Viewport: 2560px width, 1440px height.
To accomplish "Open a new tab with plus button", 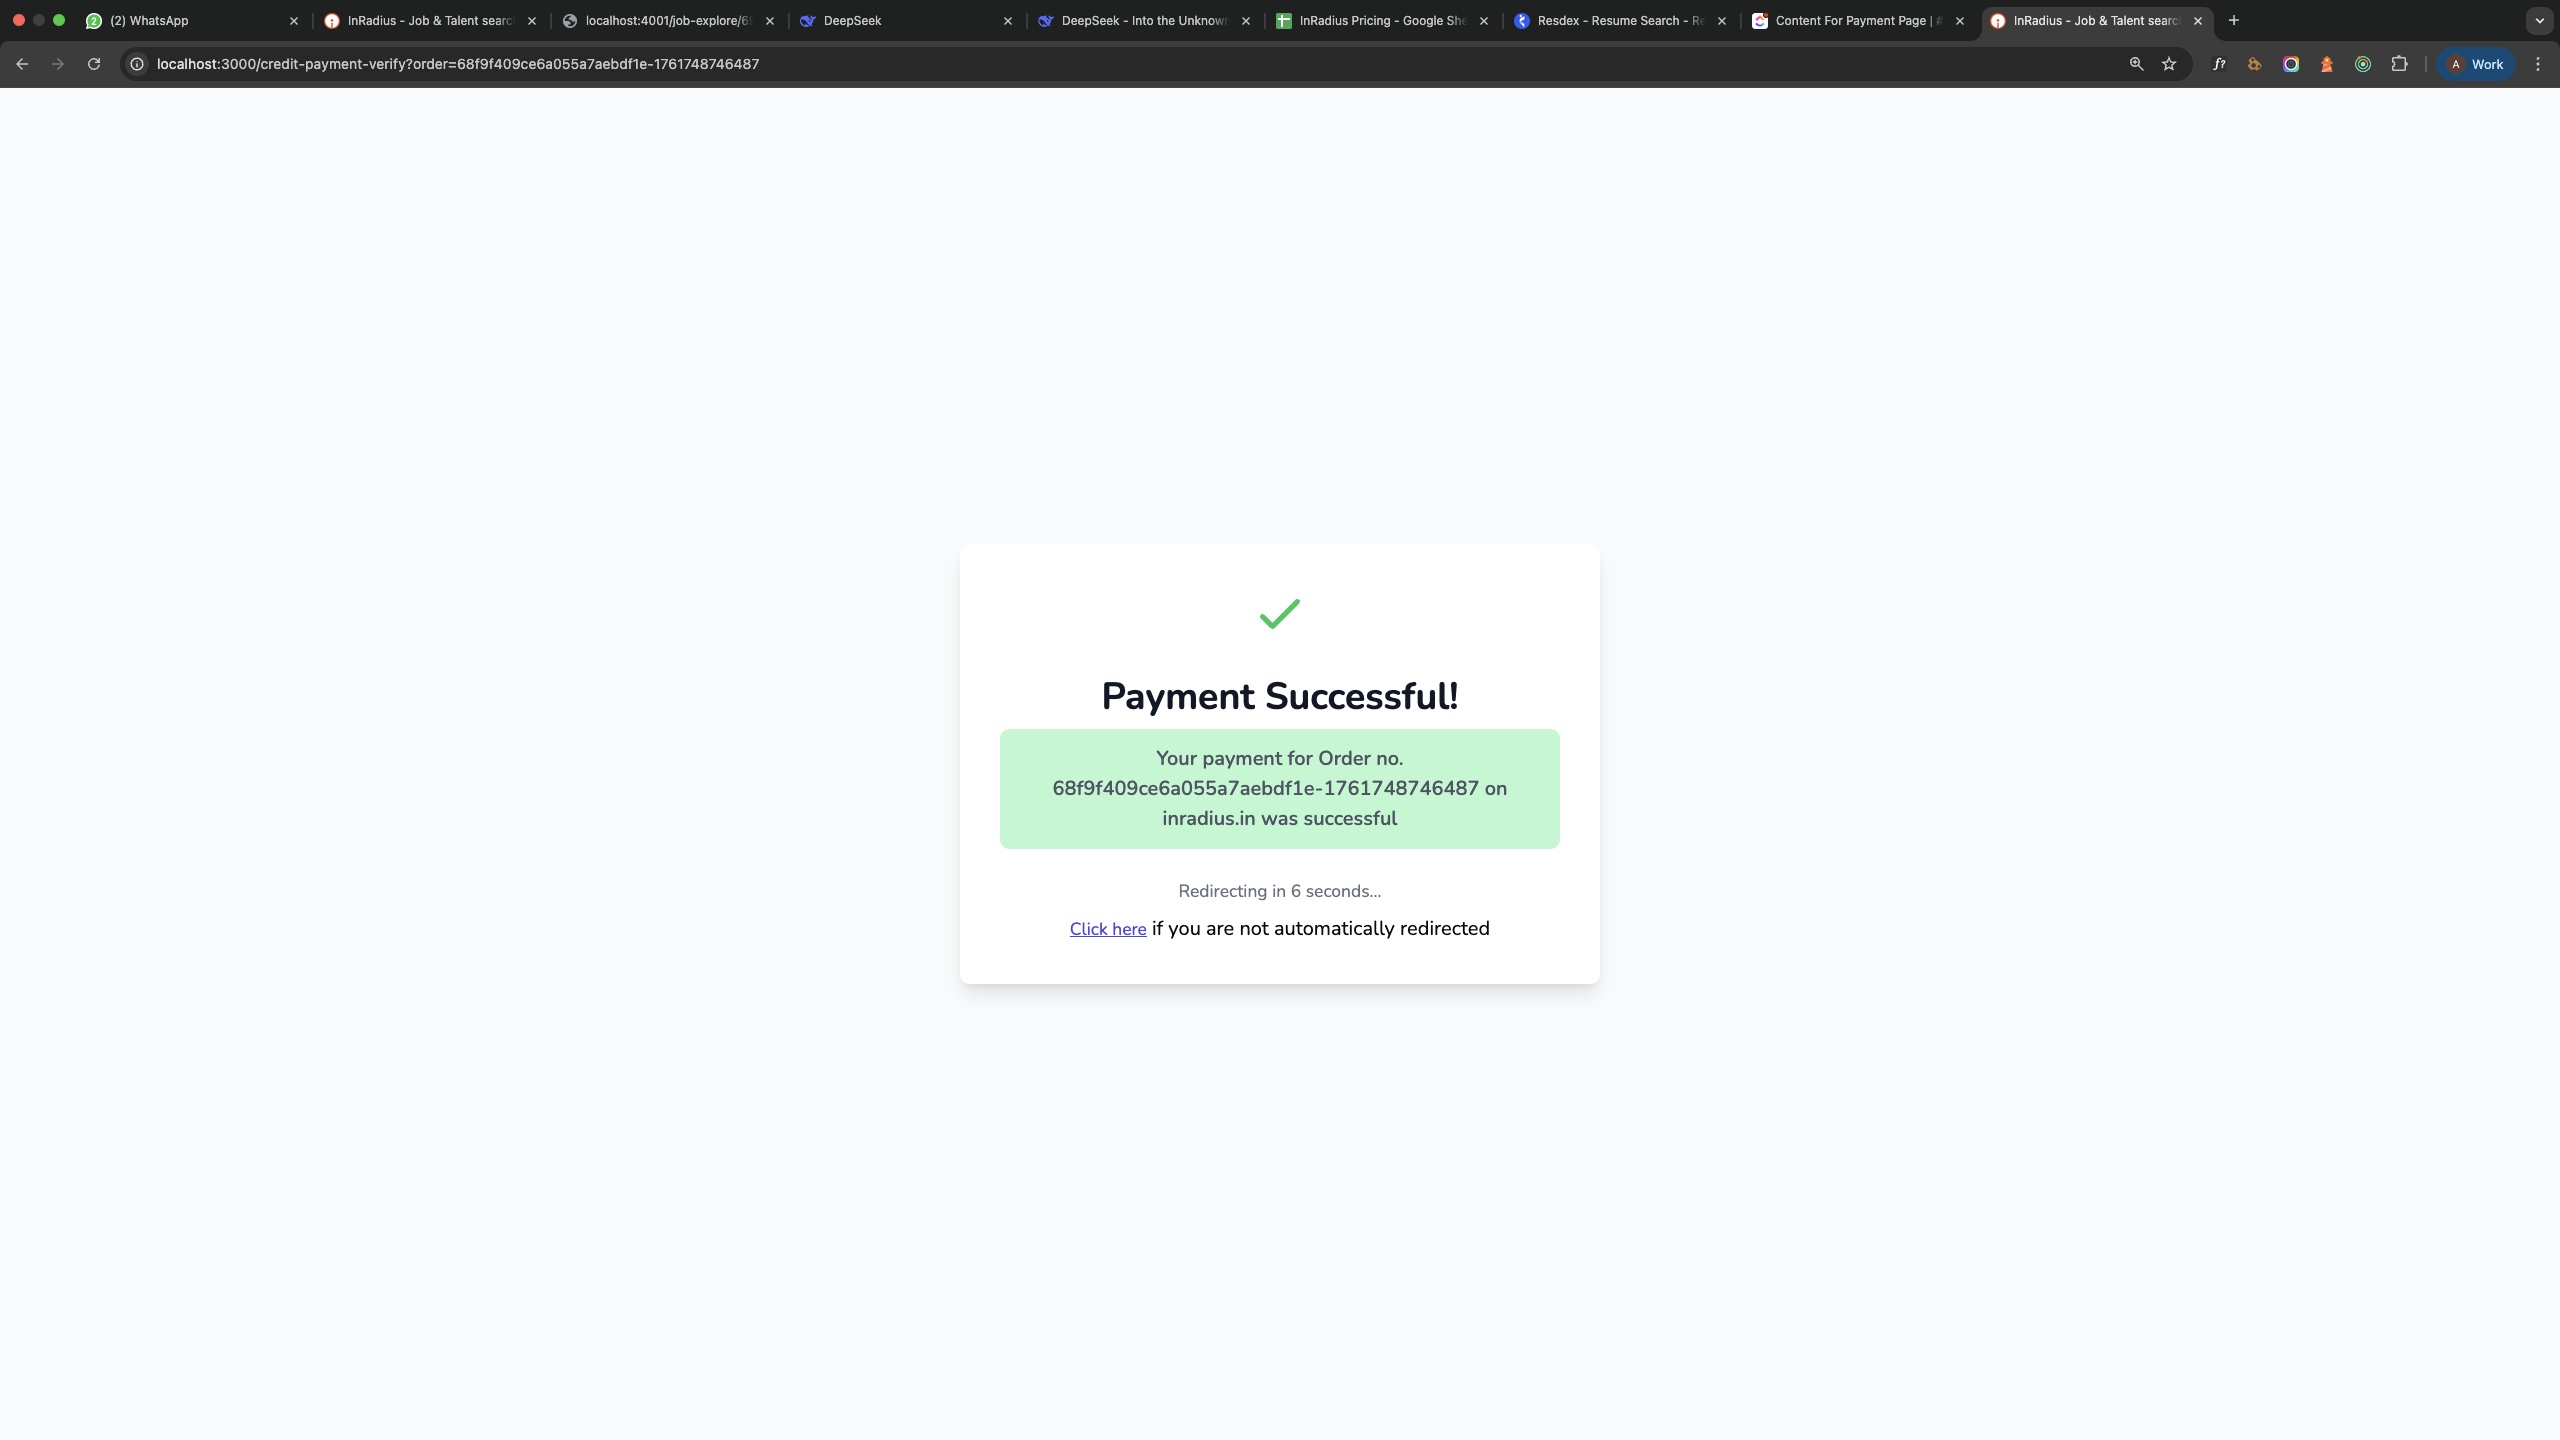I will coord(2234,20).
